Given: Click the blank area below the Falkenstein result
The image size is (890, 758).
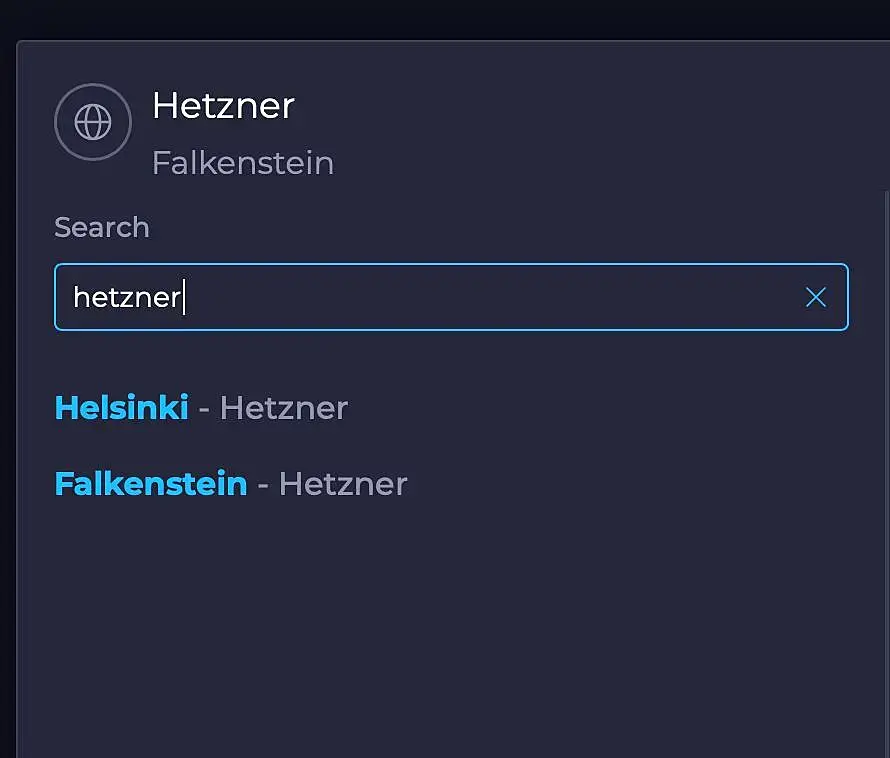Looking at the screenshot, I should (x=450, y=620).
